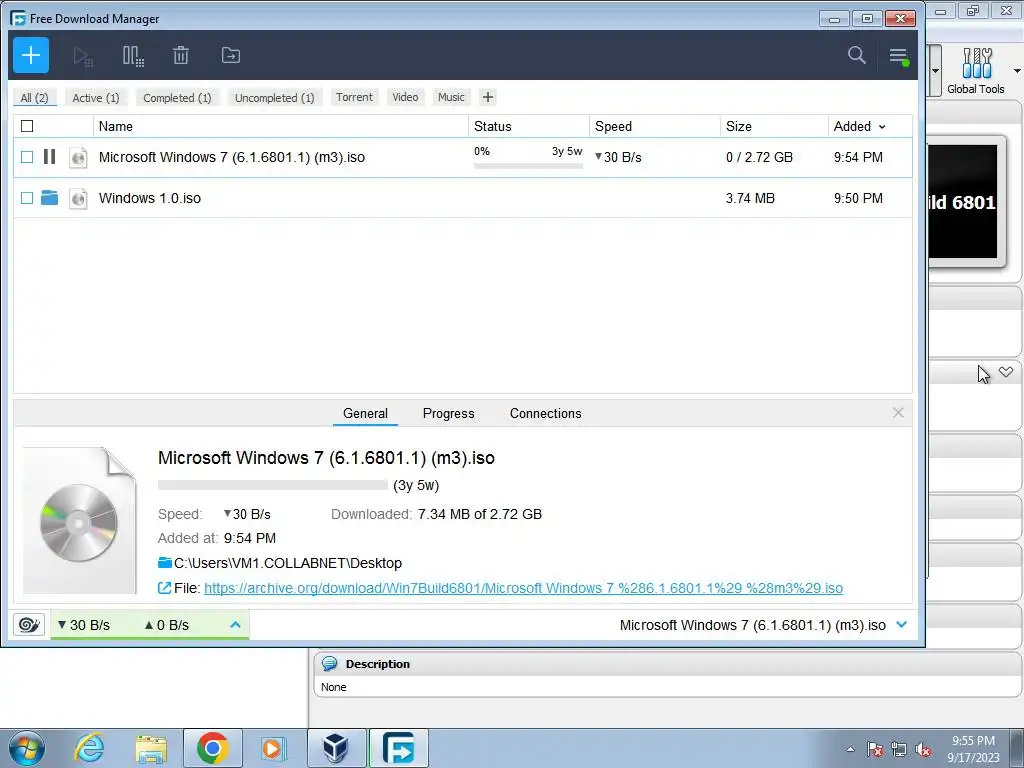Launch Internet Explorer from taskbar

coord(89,748)
